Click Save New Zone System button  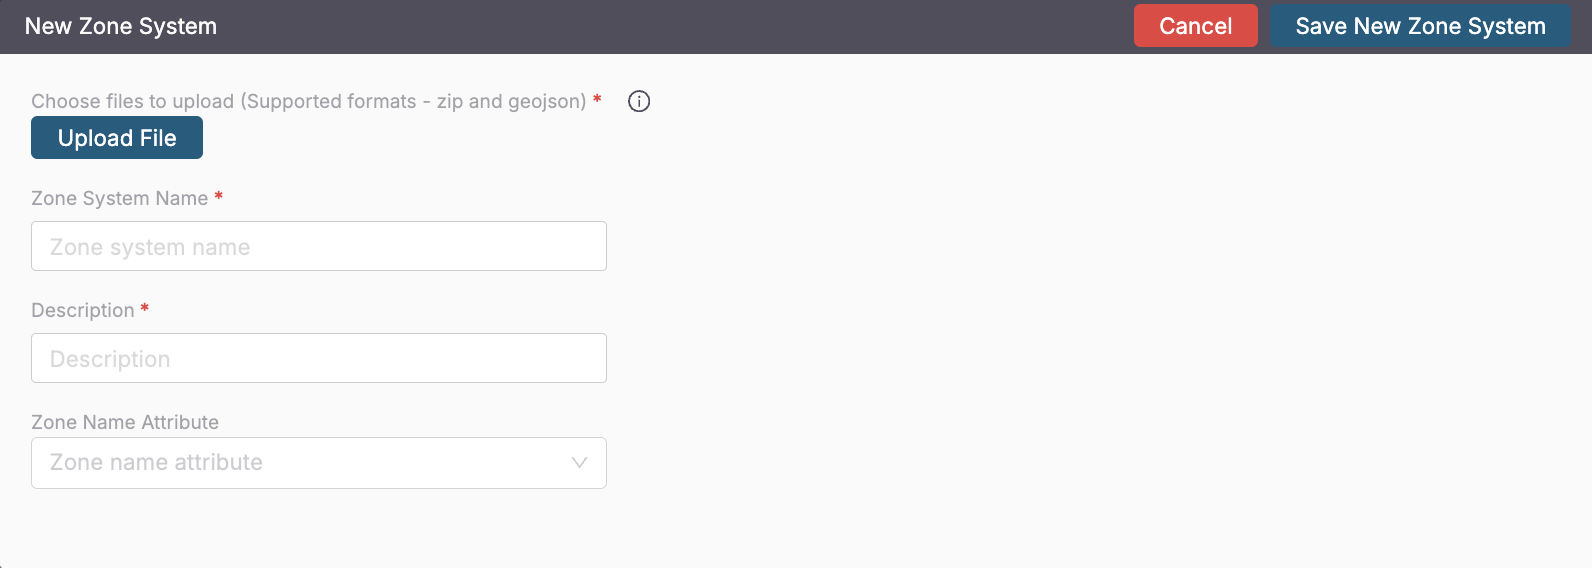click(x=1420, y=26)
